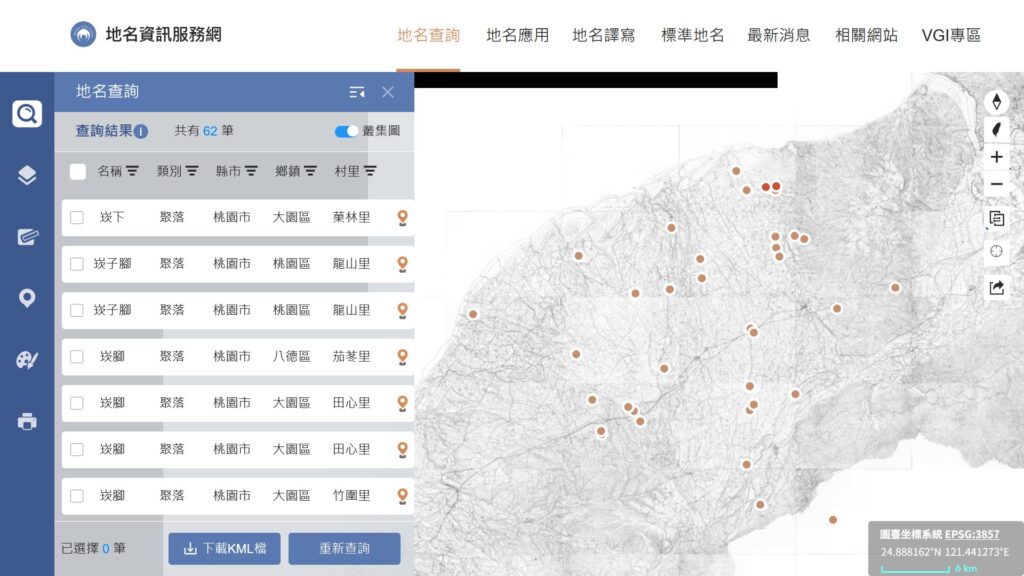Click the 下載KML檔 button
The image size is (1024, 576).
tap(224, 549)
